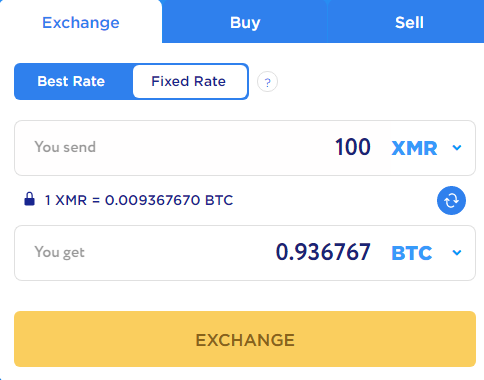This screenshot has width=484, height=380.
Task: Open the send currency selector labeled XMR
Action: 414,148
